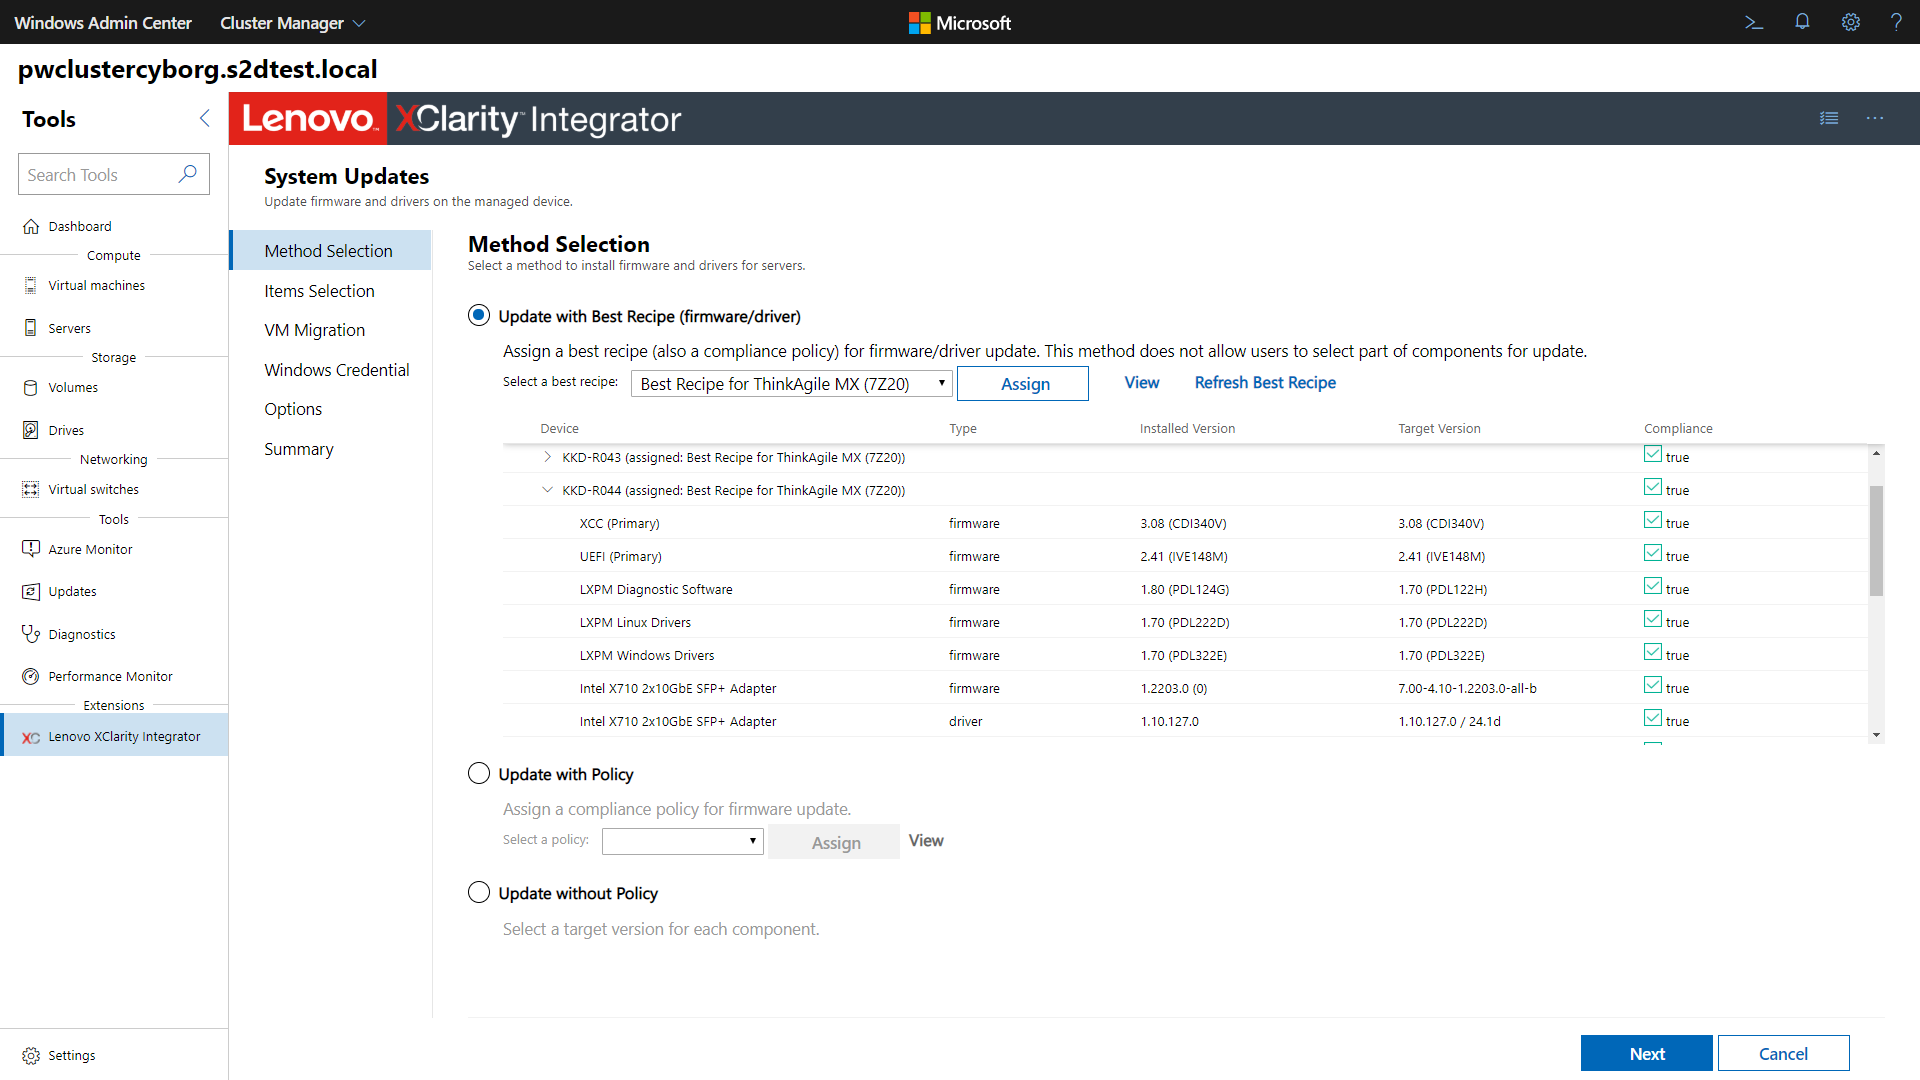1920x1080 pixels.
Task: Select Update with Best Recipe radio button
Action: [479, 315]
